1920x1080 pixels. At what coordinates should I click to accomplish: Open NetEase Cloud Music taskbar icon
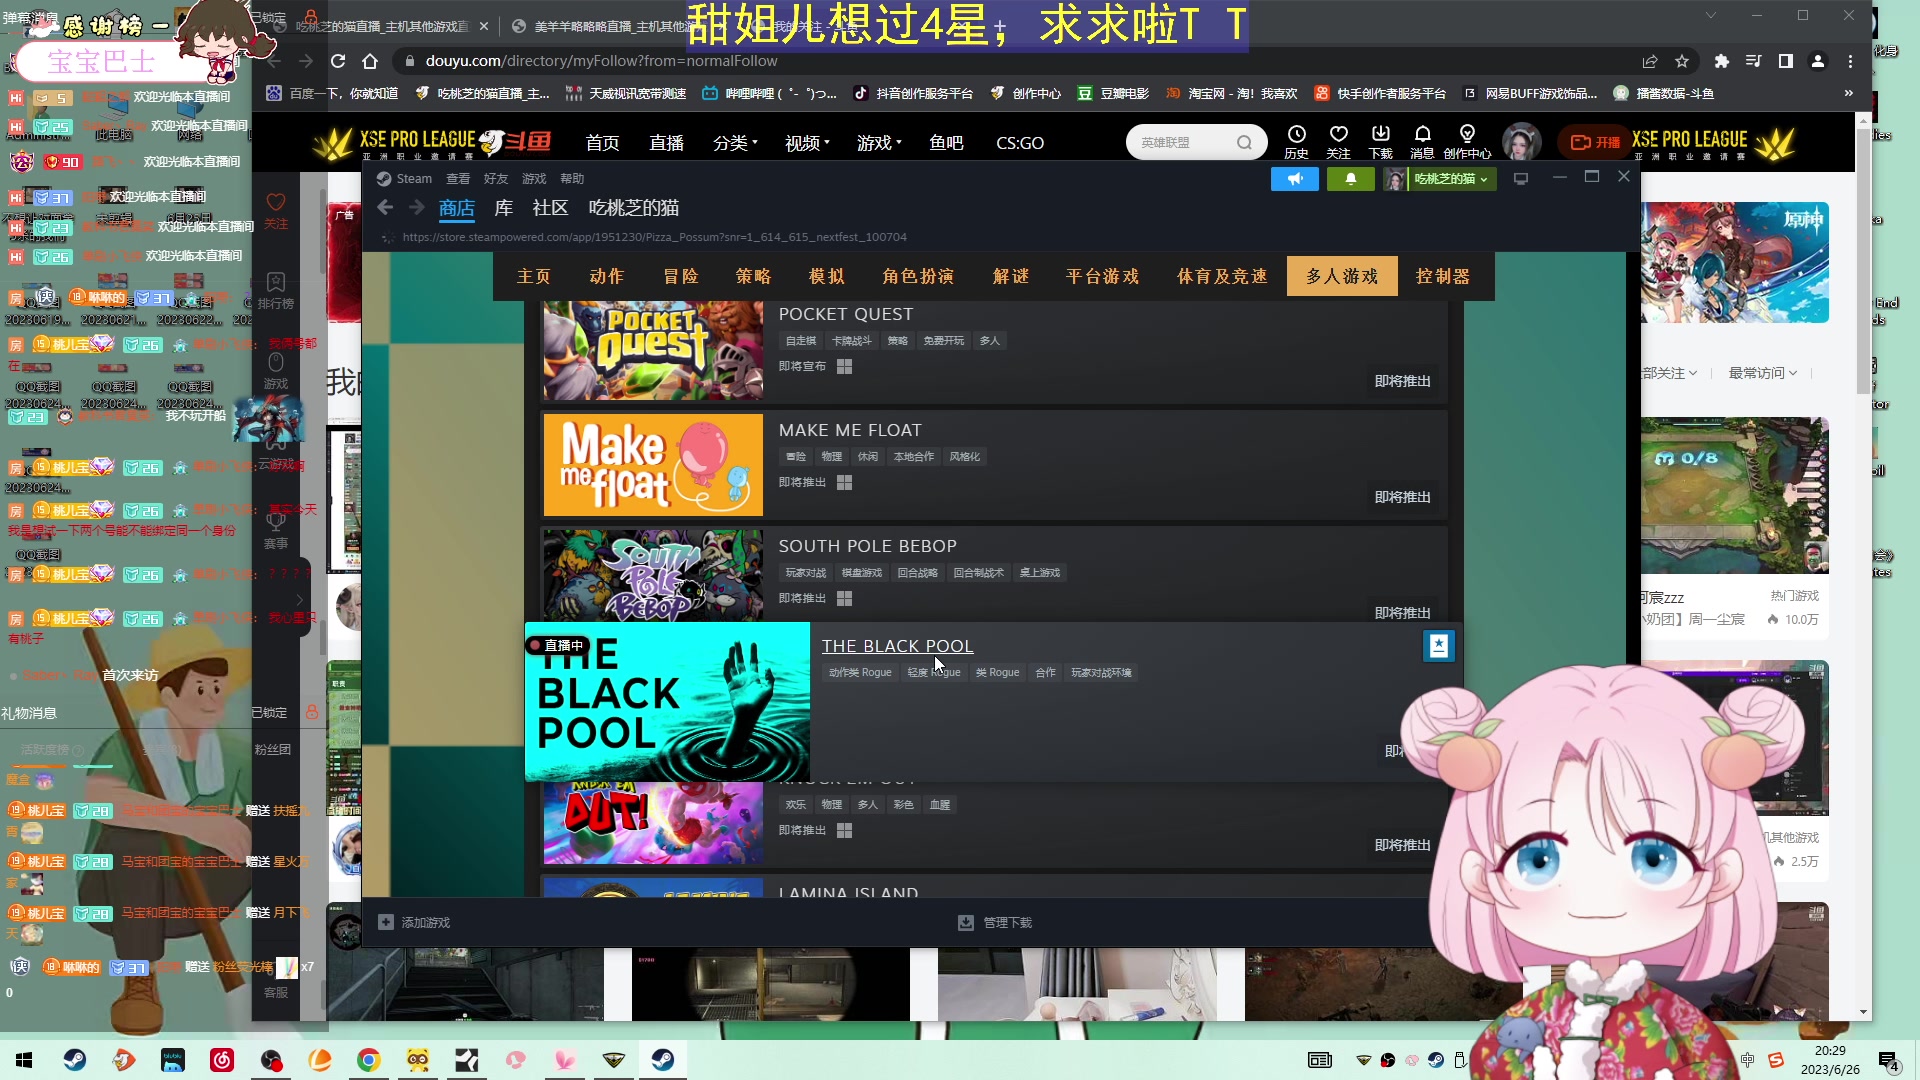(222, 1060)
